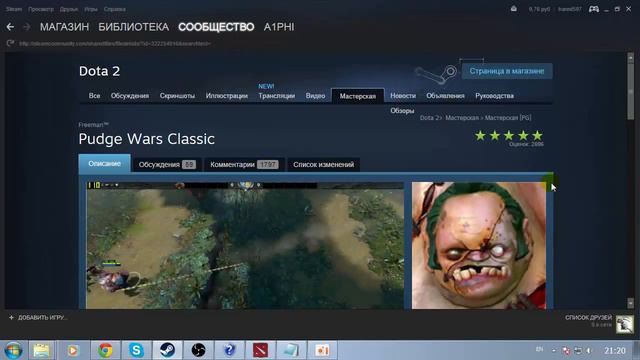The width and height of the screenshot is (640, 360).
Task: Open the friends list avatar icon
Action: (x=624, y=324)
